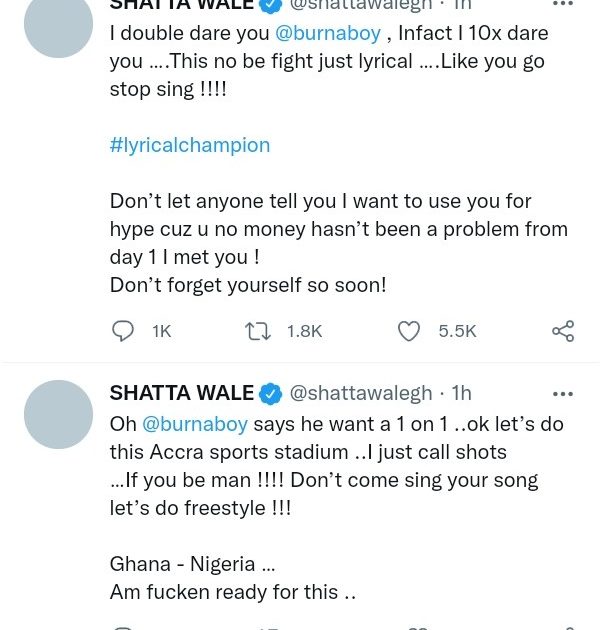
Task: Click the verified badge on the top tweet
Action: [x=270, y=4]
